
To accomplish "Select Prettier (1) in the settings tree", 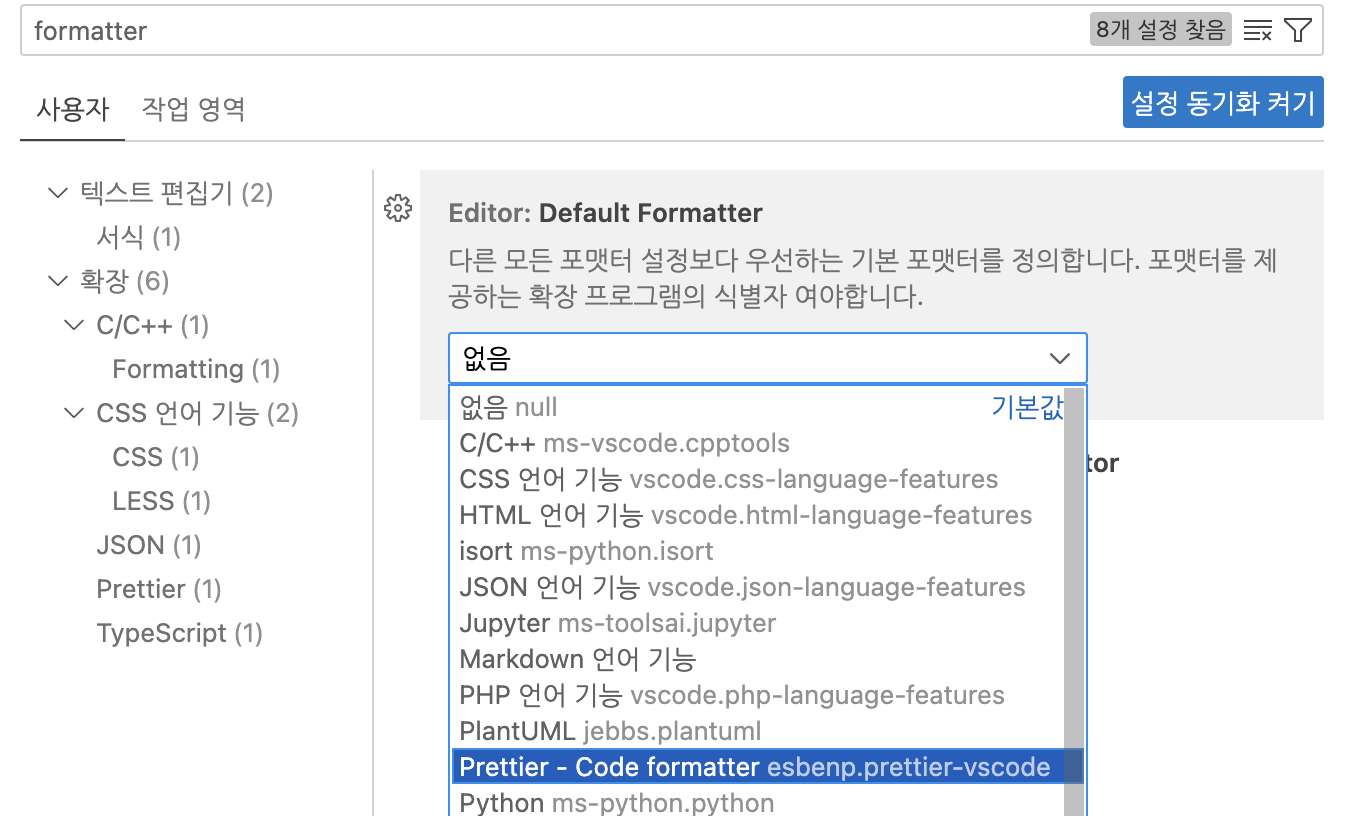I will [x=159, y=589].
